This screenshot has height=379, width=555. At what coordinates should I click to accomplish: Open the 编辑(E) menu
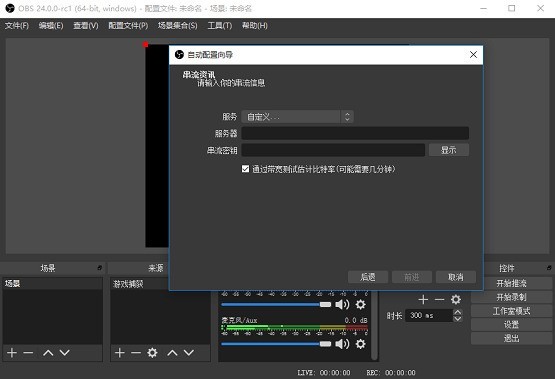[x=51, y=26]
